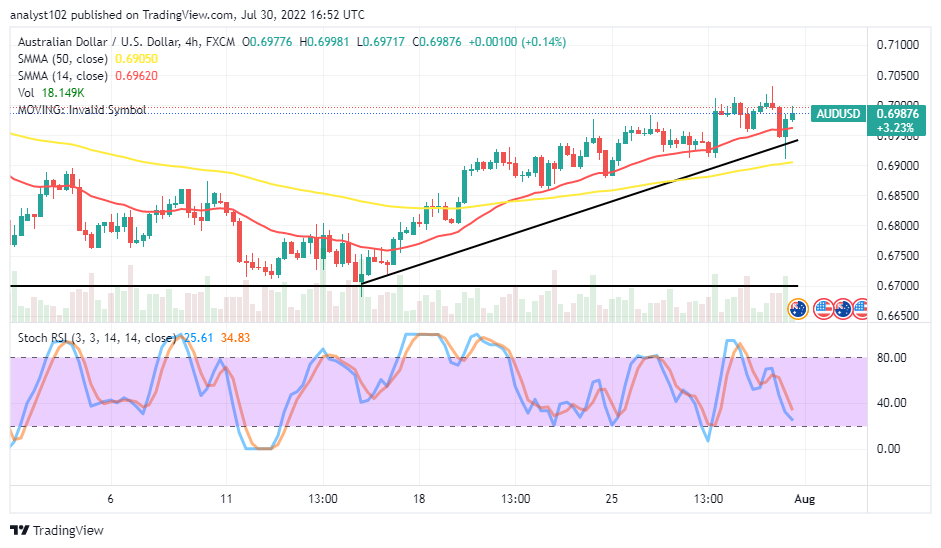Click the low price value L0.69717
The height and width of the screenshot is (548, 941).
(381, 42)
